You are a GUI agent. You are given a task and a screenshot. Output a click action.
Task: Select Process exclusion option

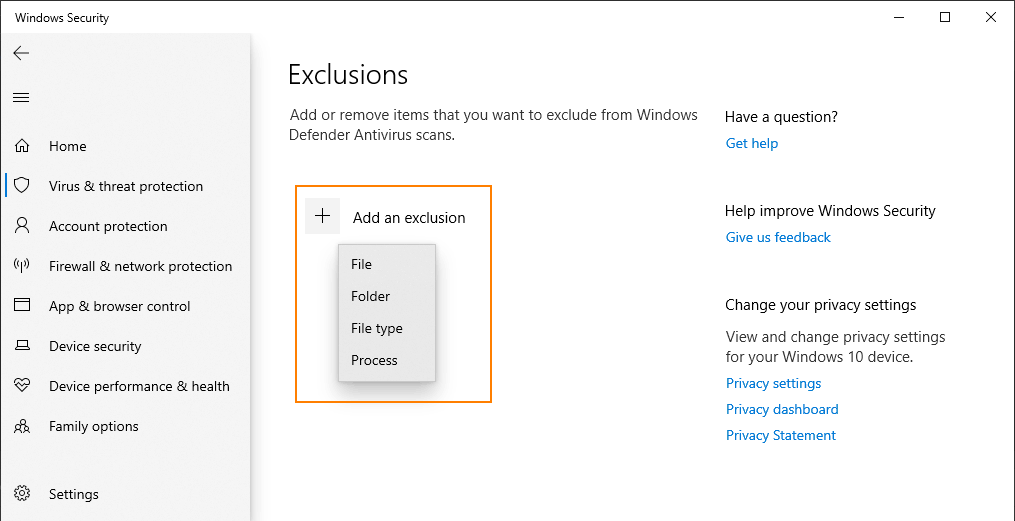(375, 360)
